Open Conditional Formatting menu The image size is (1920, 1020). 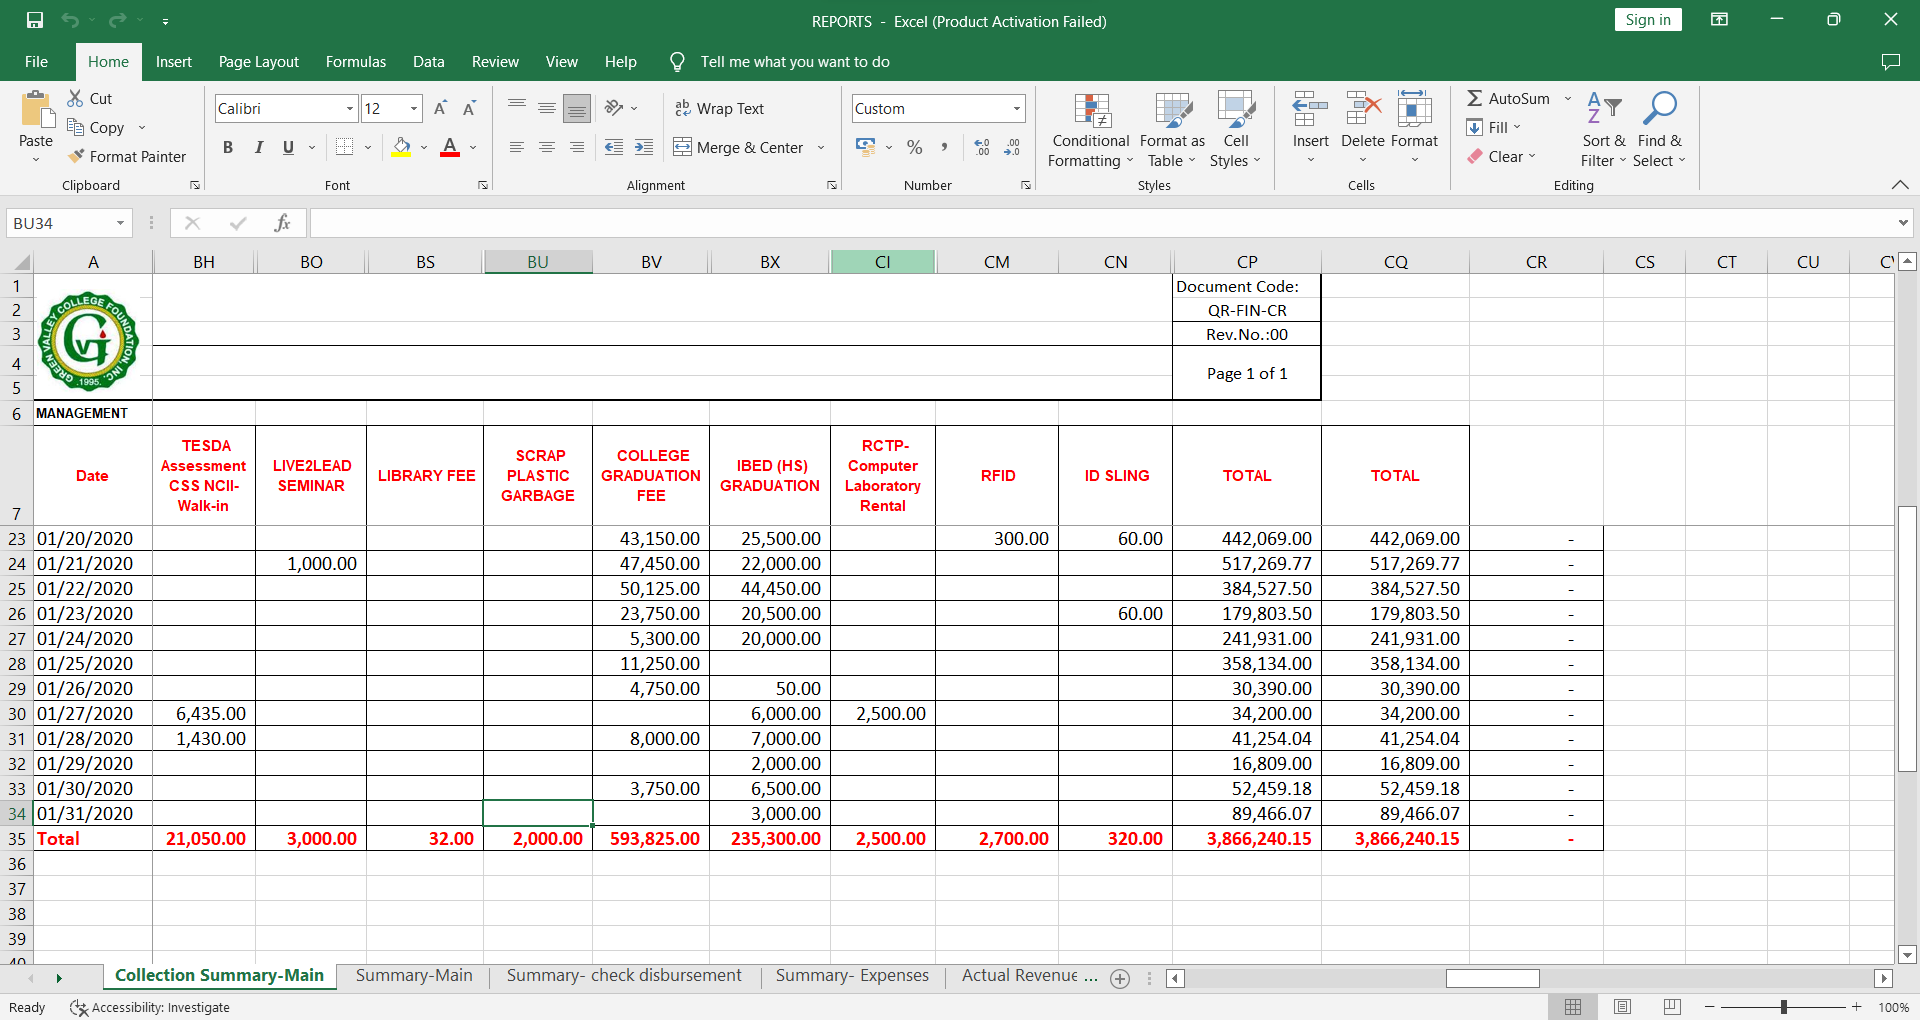click(x=1090, y=131)
